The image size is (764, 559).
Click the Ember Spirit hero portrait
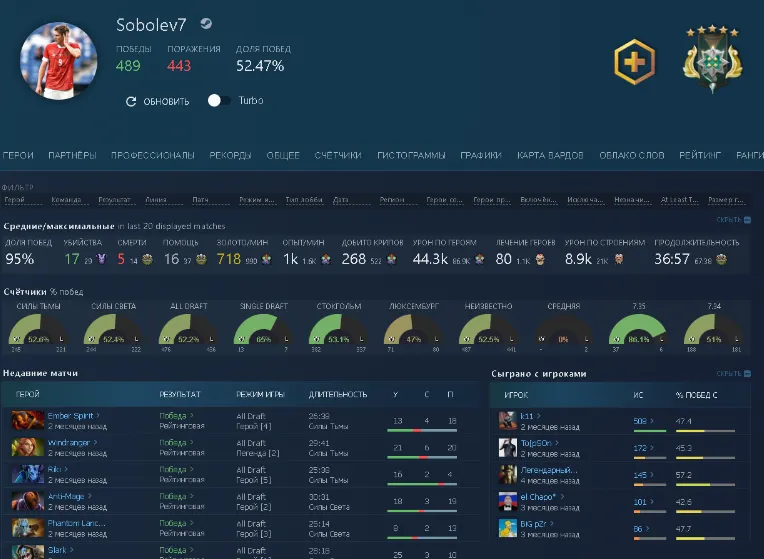click(28, 420)
